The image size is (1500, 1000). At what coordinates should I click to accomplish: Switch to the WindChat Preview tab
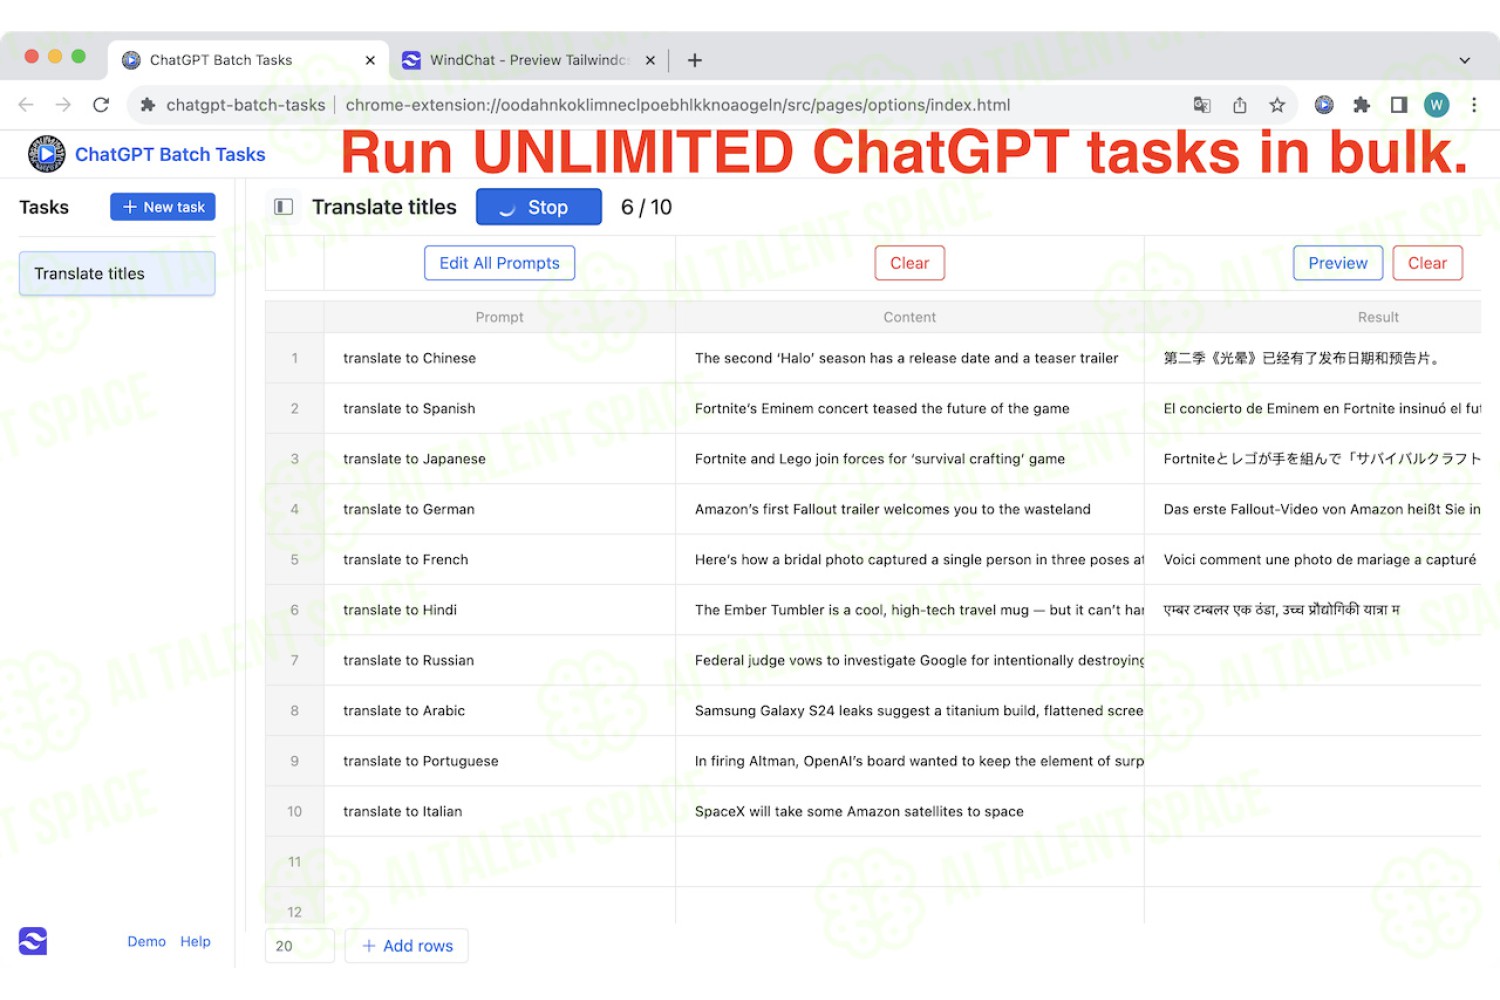coord(528,60)
